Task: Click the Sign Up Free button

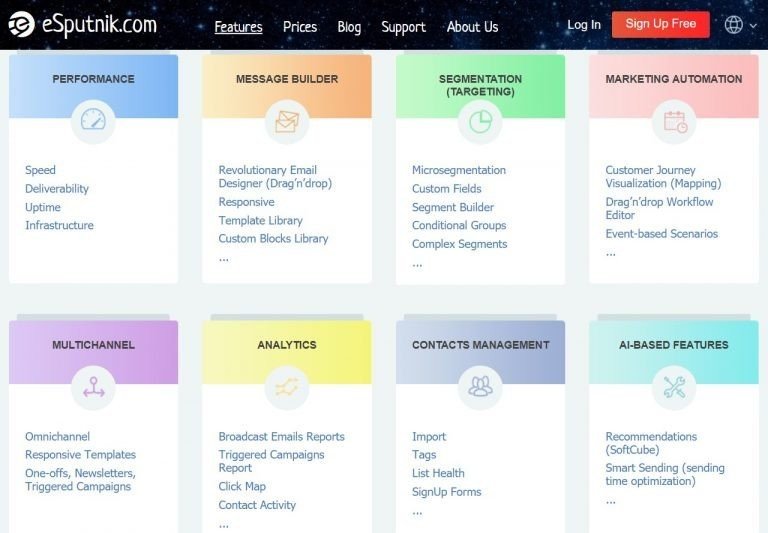Action: [661, 24]
